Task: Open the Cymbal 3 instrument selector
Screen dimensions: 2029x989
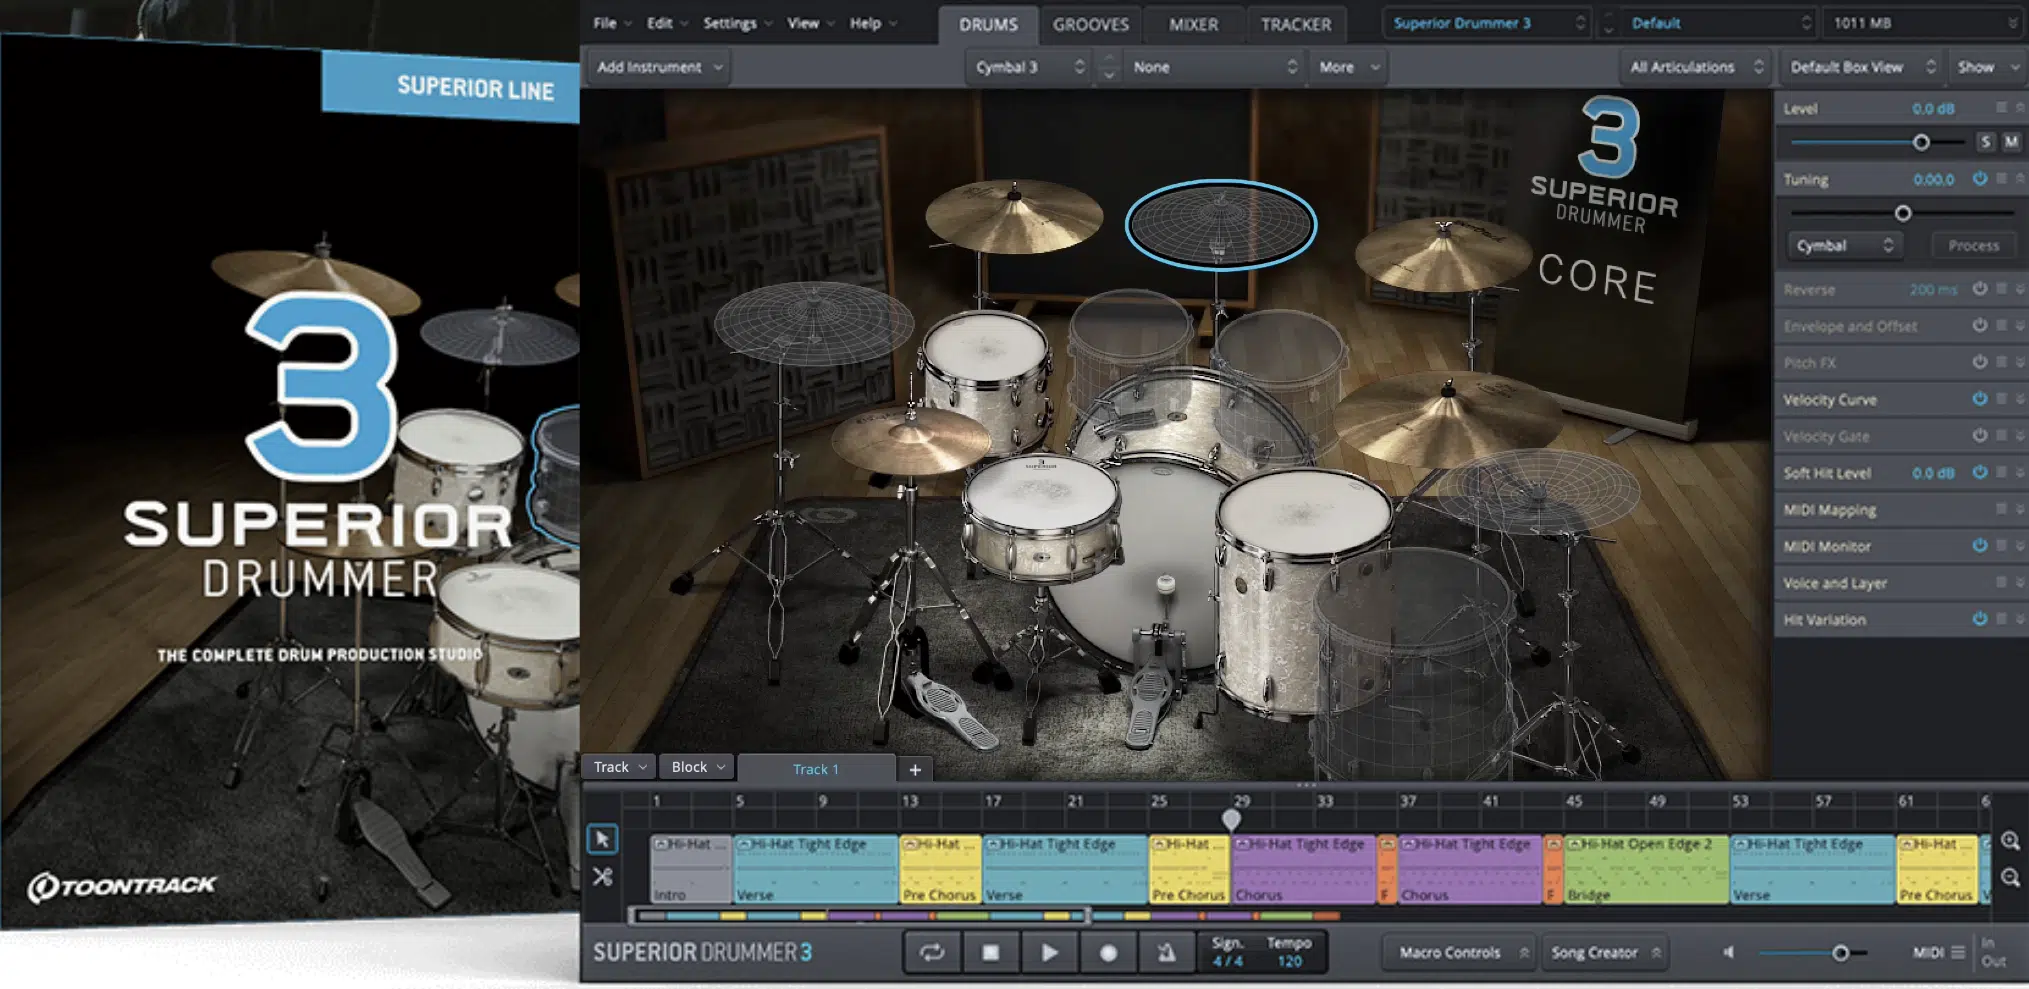Action: (x=1030, y=67)
